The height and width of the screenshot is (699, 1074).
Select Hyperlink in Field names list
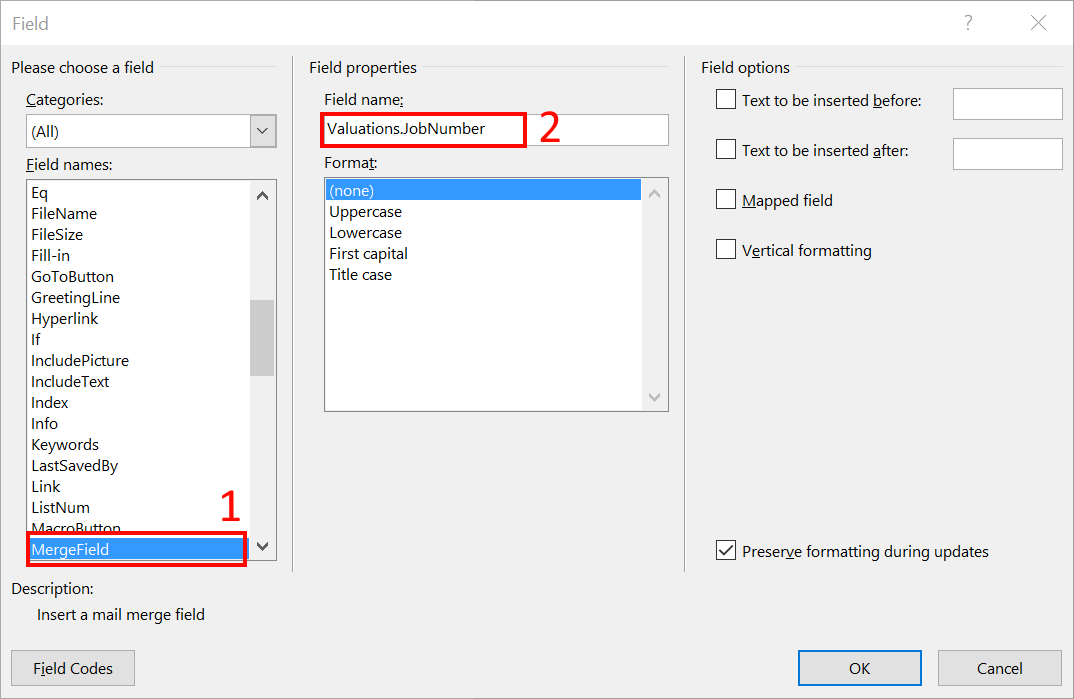65,319
